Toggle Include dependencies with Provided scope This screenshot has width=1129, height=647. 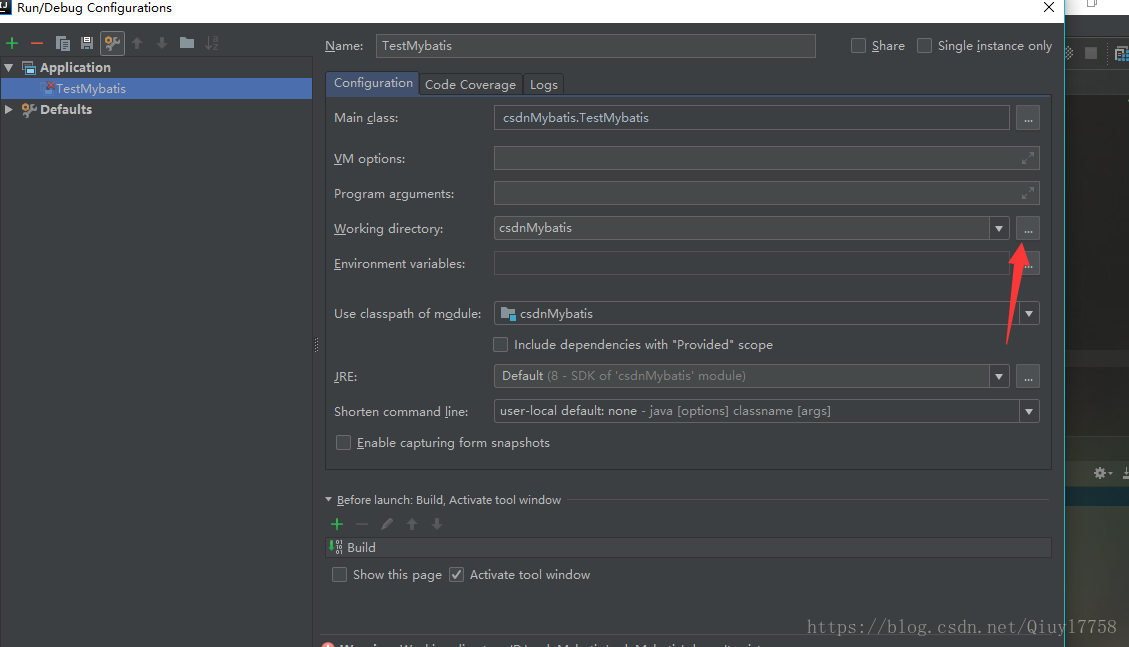(500, 345)
